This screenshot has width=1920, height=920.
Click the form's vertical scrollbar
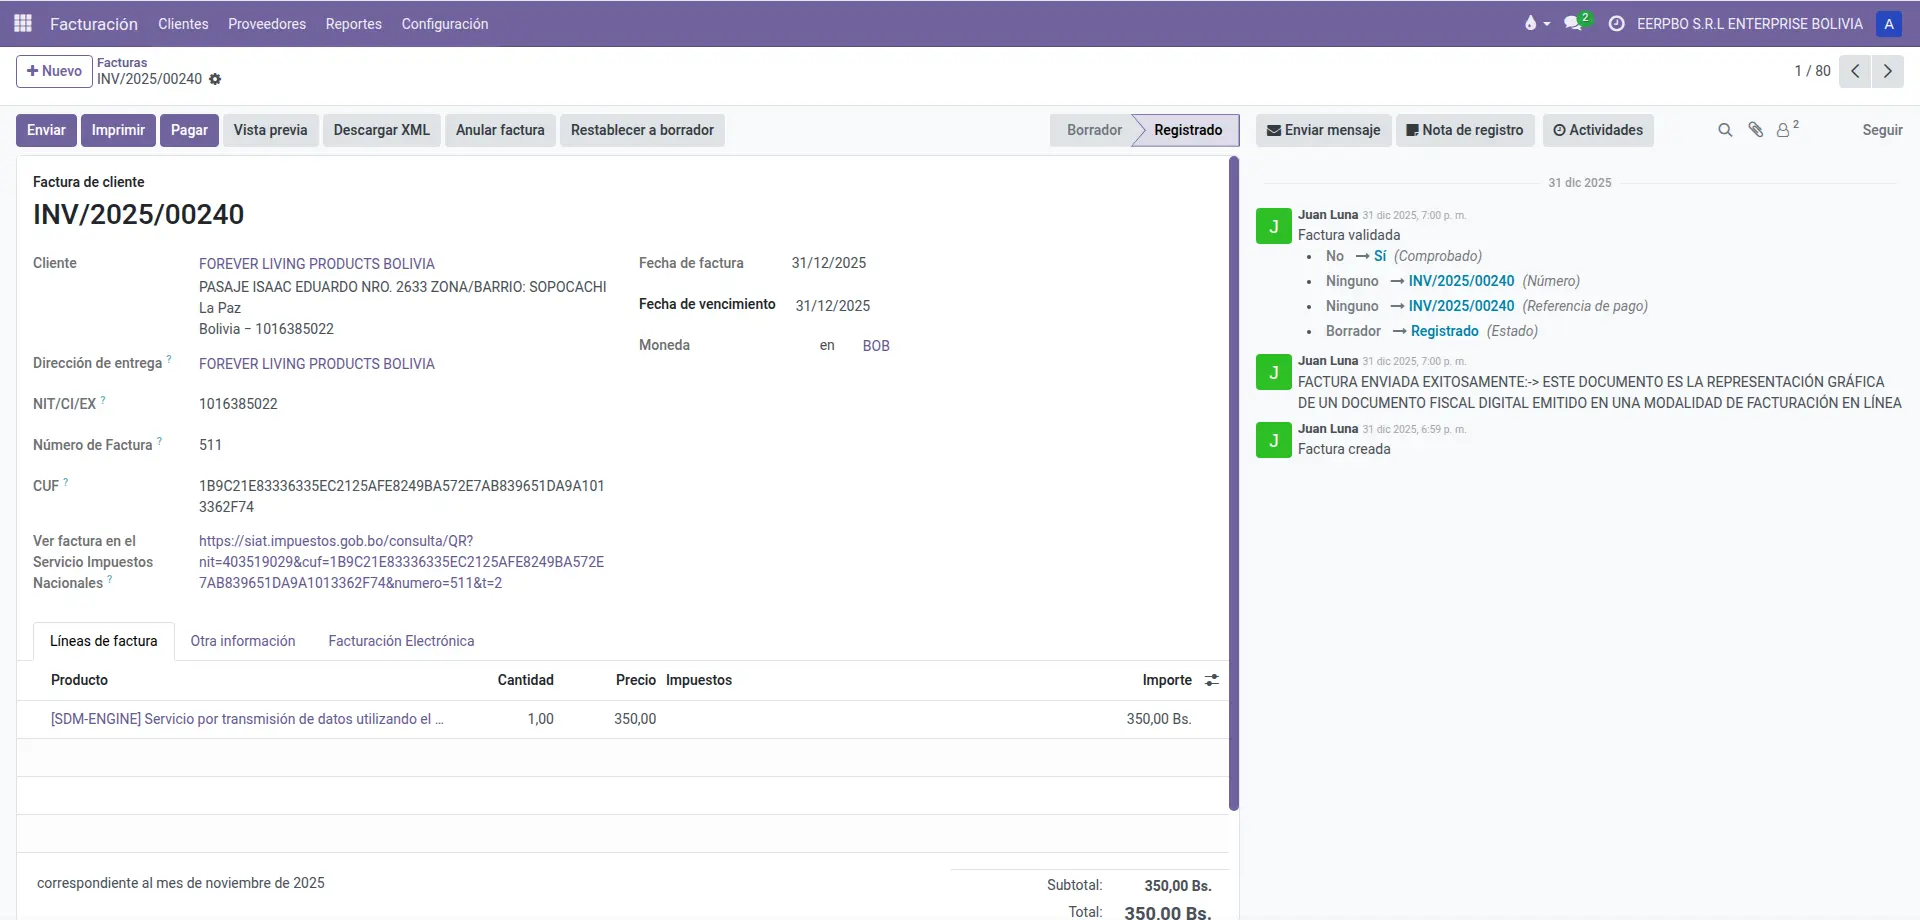(1234, 480)
